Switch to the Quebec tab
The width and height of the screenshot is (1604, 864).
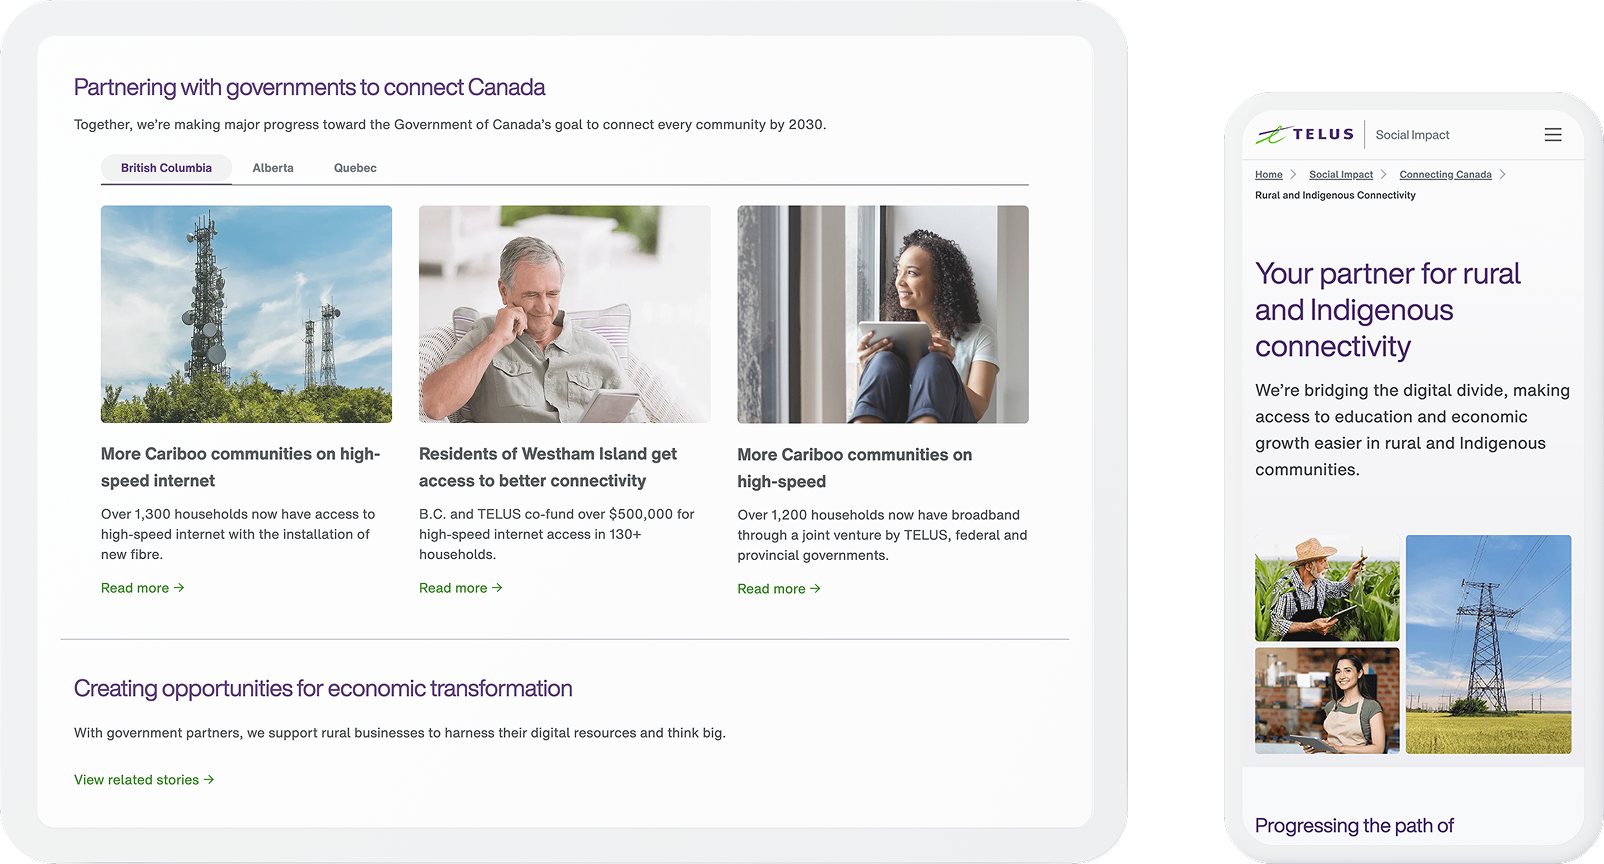tap(355, 168)
